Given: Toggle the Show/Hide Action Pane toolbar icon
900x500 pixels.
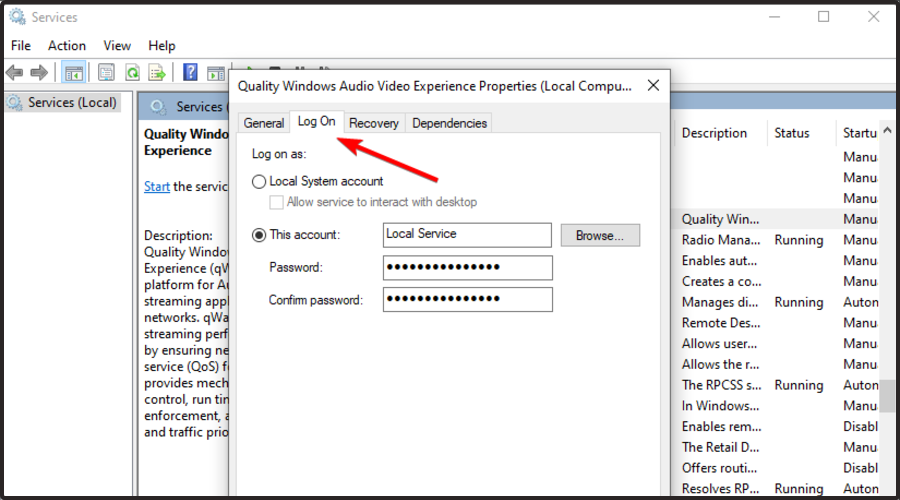Looking at the screenshot, I should (216, 73).
